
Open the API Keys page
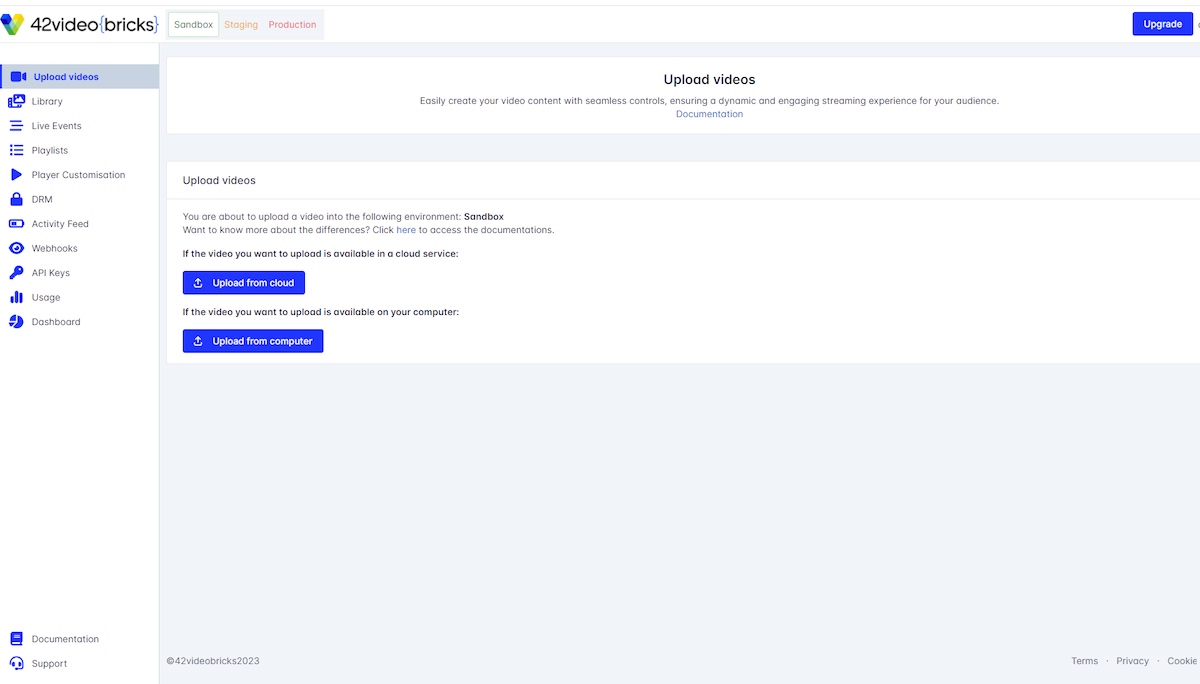click(x=79, y=273)
